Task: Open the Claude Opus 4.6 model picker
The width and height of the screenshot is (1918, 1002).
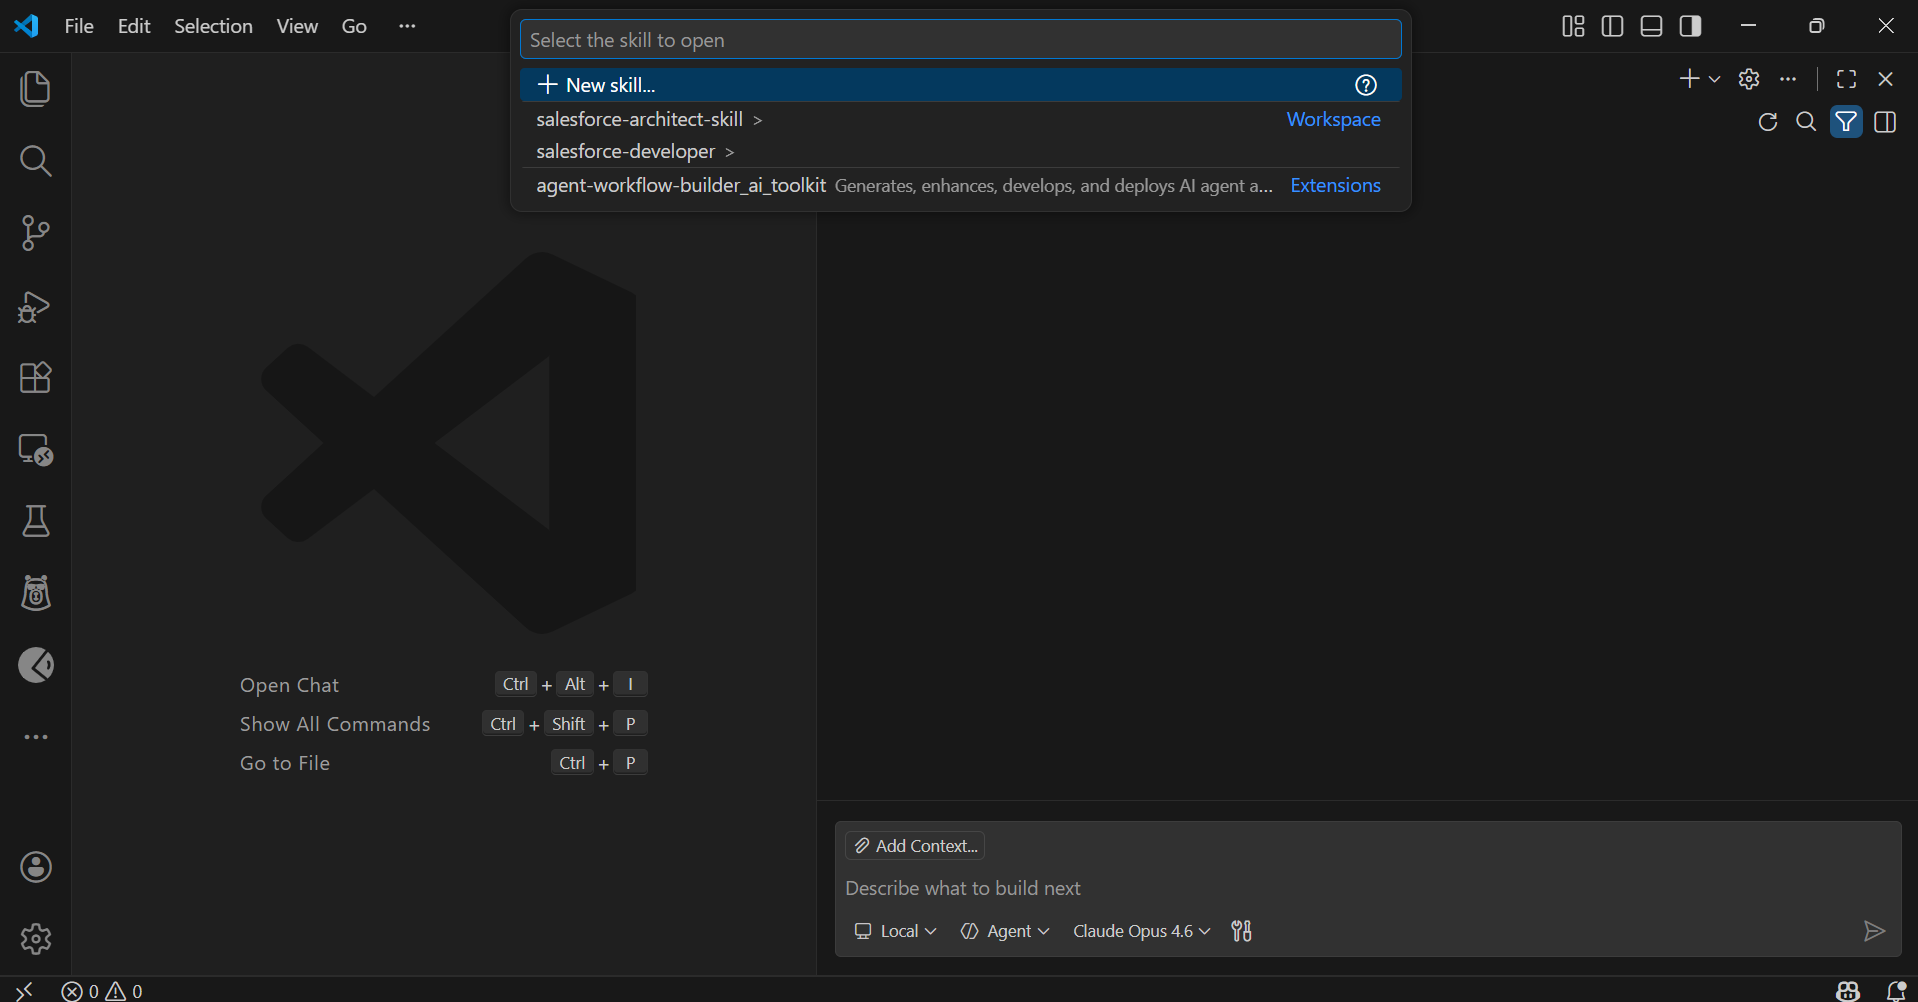Action: (1141, 931)
